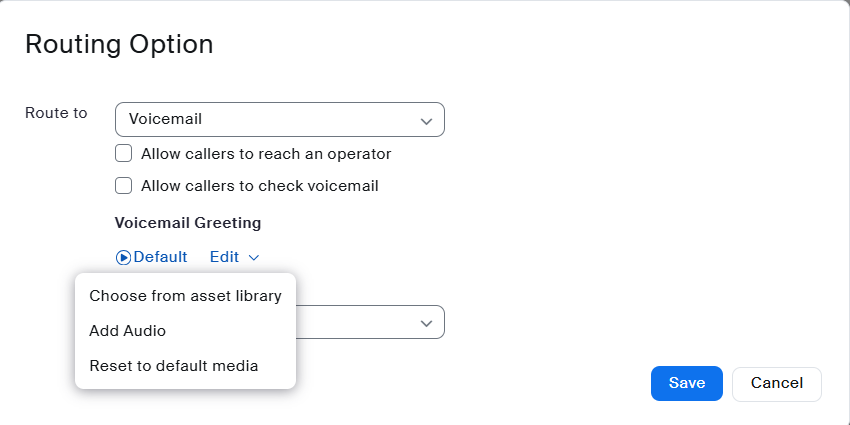Viewport: 850px width, 425px height.
Task: Cancel the Routing Option dialog
Action: [x=776, y=383]
